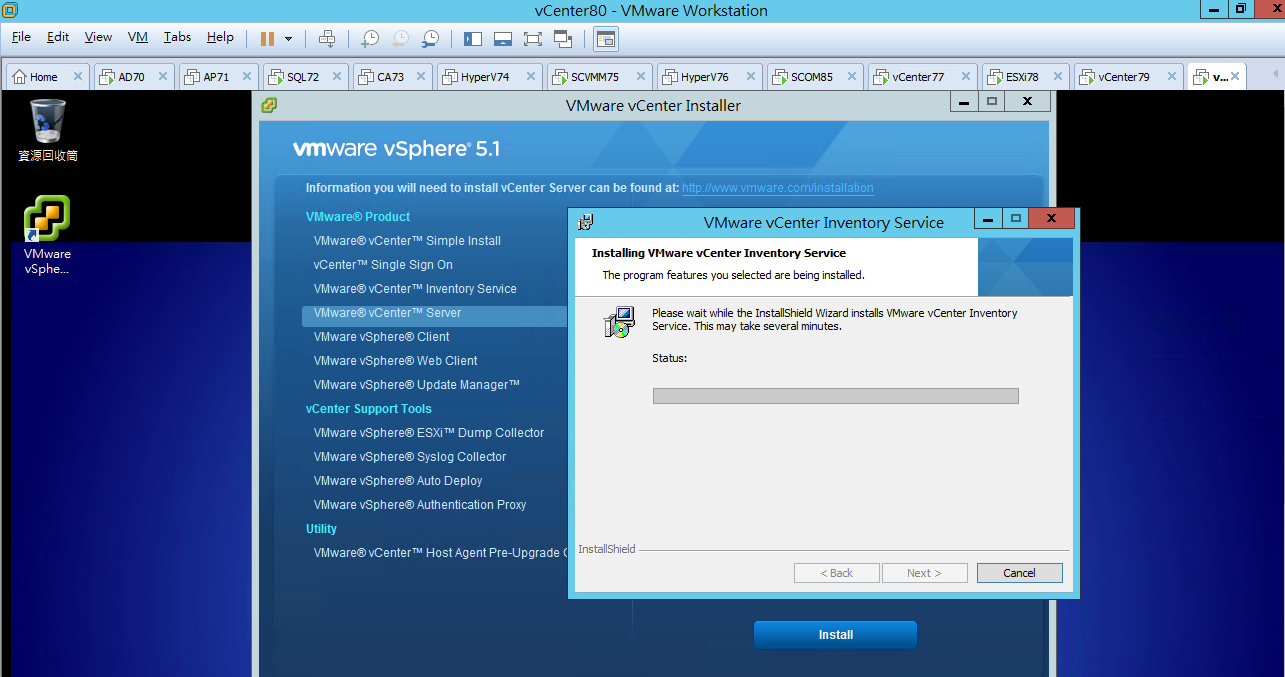
Task: Open the Snapshot Manager toolbar icon
Action: (430, 38)
